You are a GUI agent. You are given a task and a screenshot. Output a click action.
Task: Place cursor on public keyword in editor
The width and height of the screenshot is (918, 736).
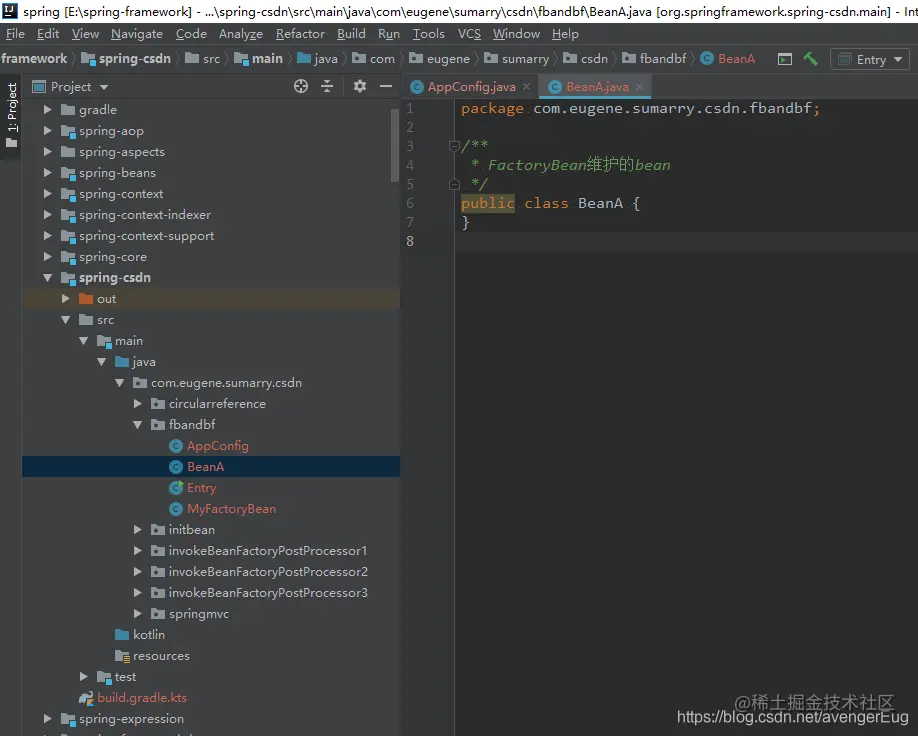coord(487,203)
